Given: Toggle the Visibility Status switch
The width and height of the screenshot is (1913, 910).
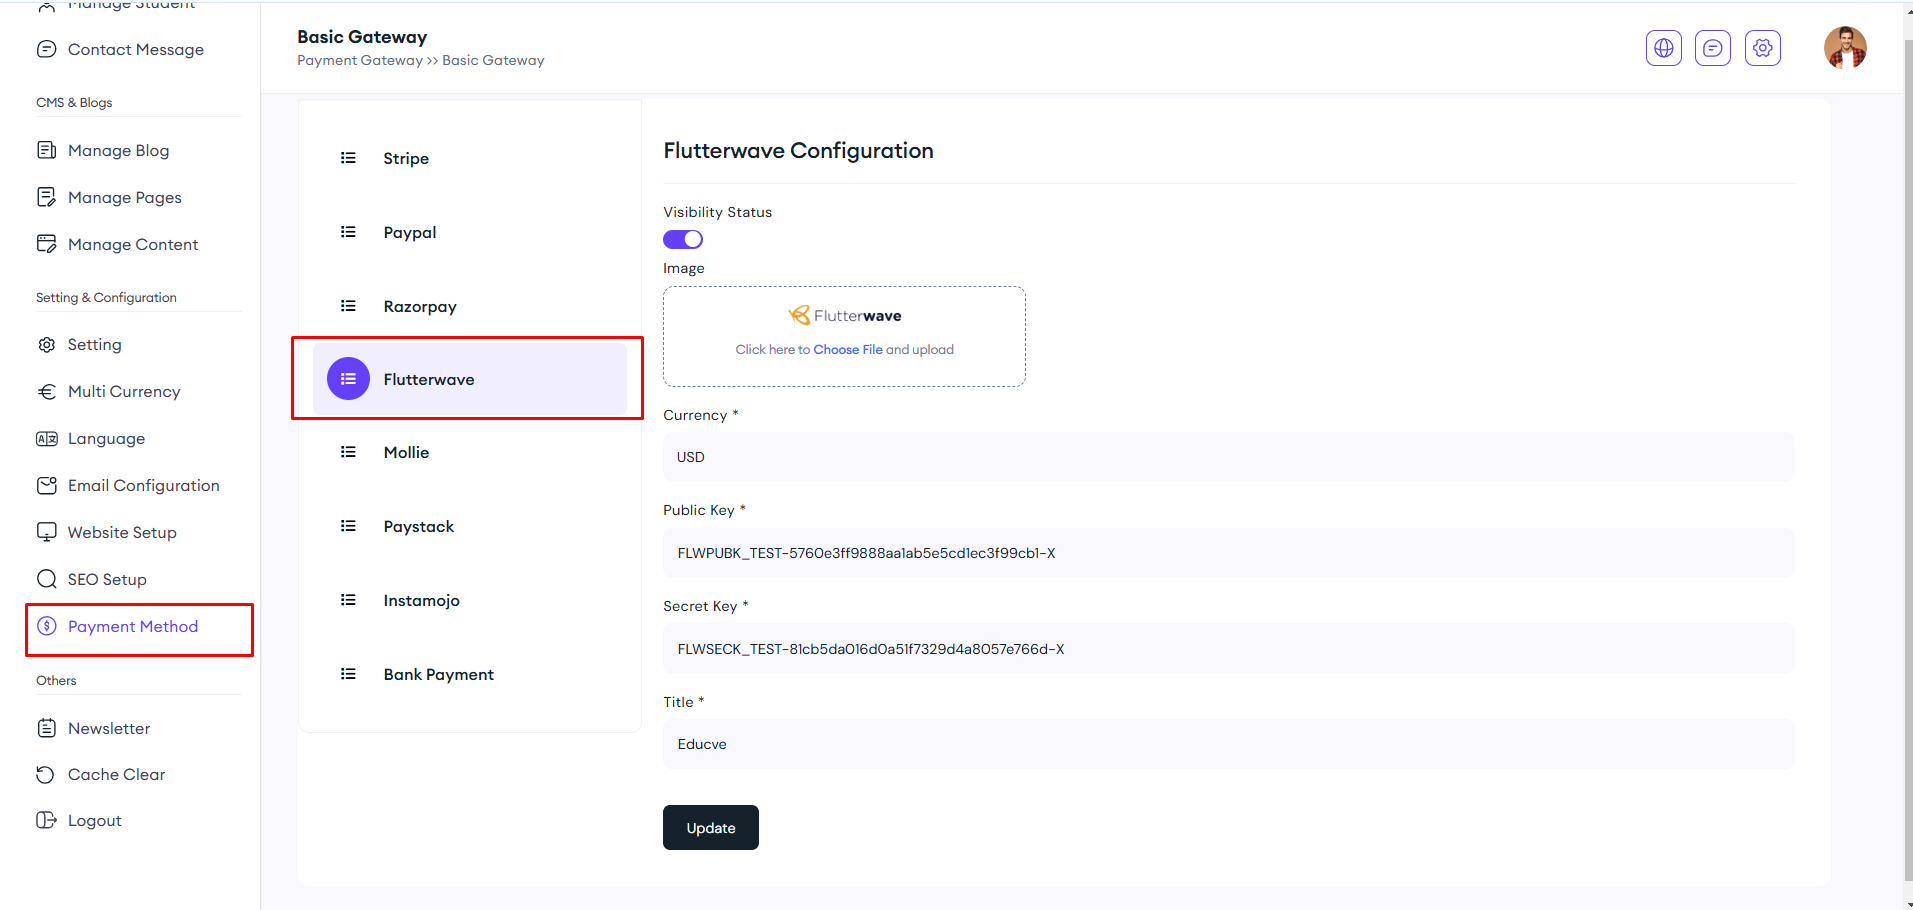Looking at the screenshot, I should point(683,239).
